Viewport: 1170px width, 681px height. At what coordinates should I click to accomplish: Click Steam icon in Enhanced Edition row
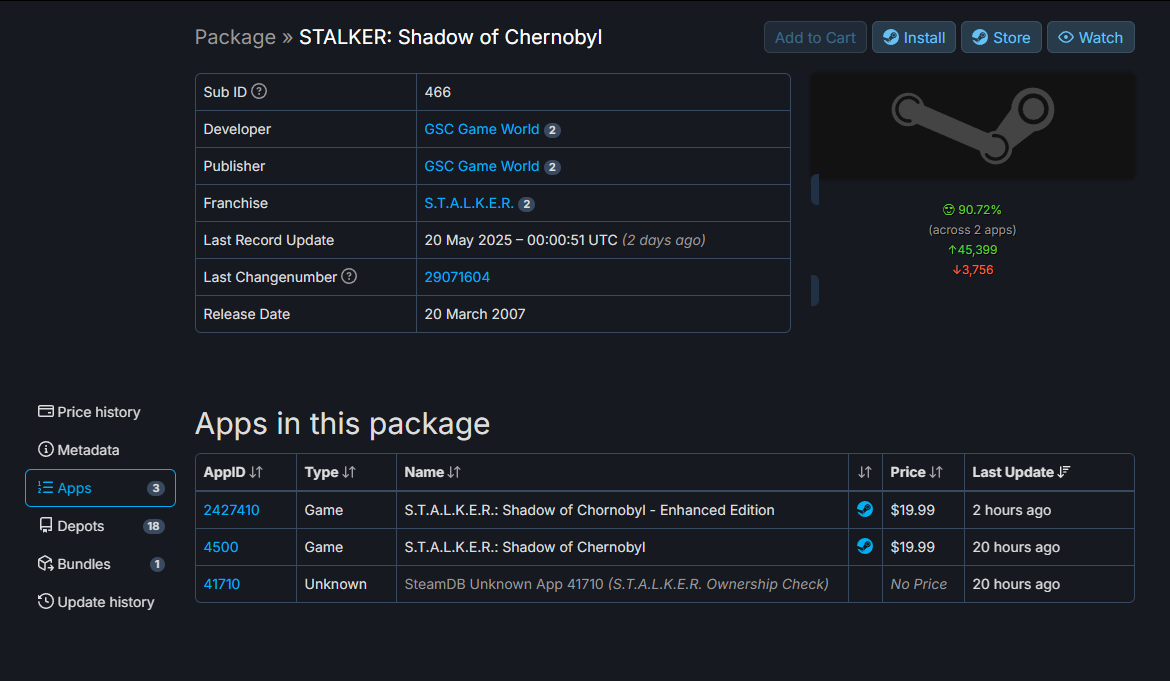point(865,510)
